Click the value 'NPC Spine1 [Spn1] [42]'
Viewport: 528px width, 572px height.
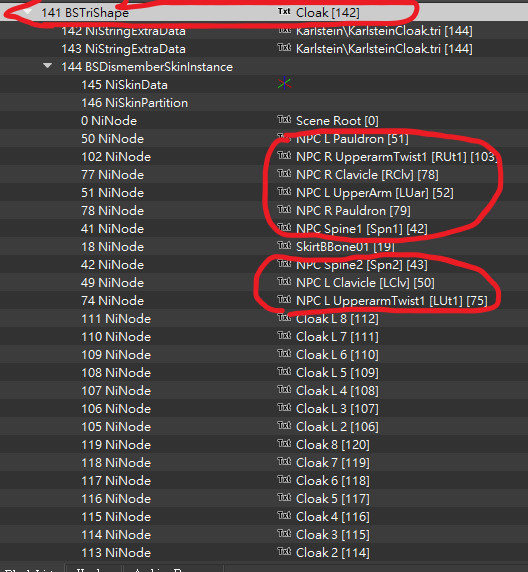[362, 229]
